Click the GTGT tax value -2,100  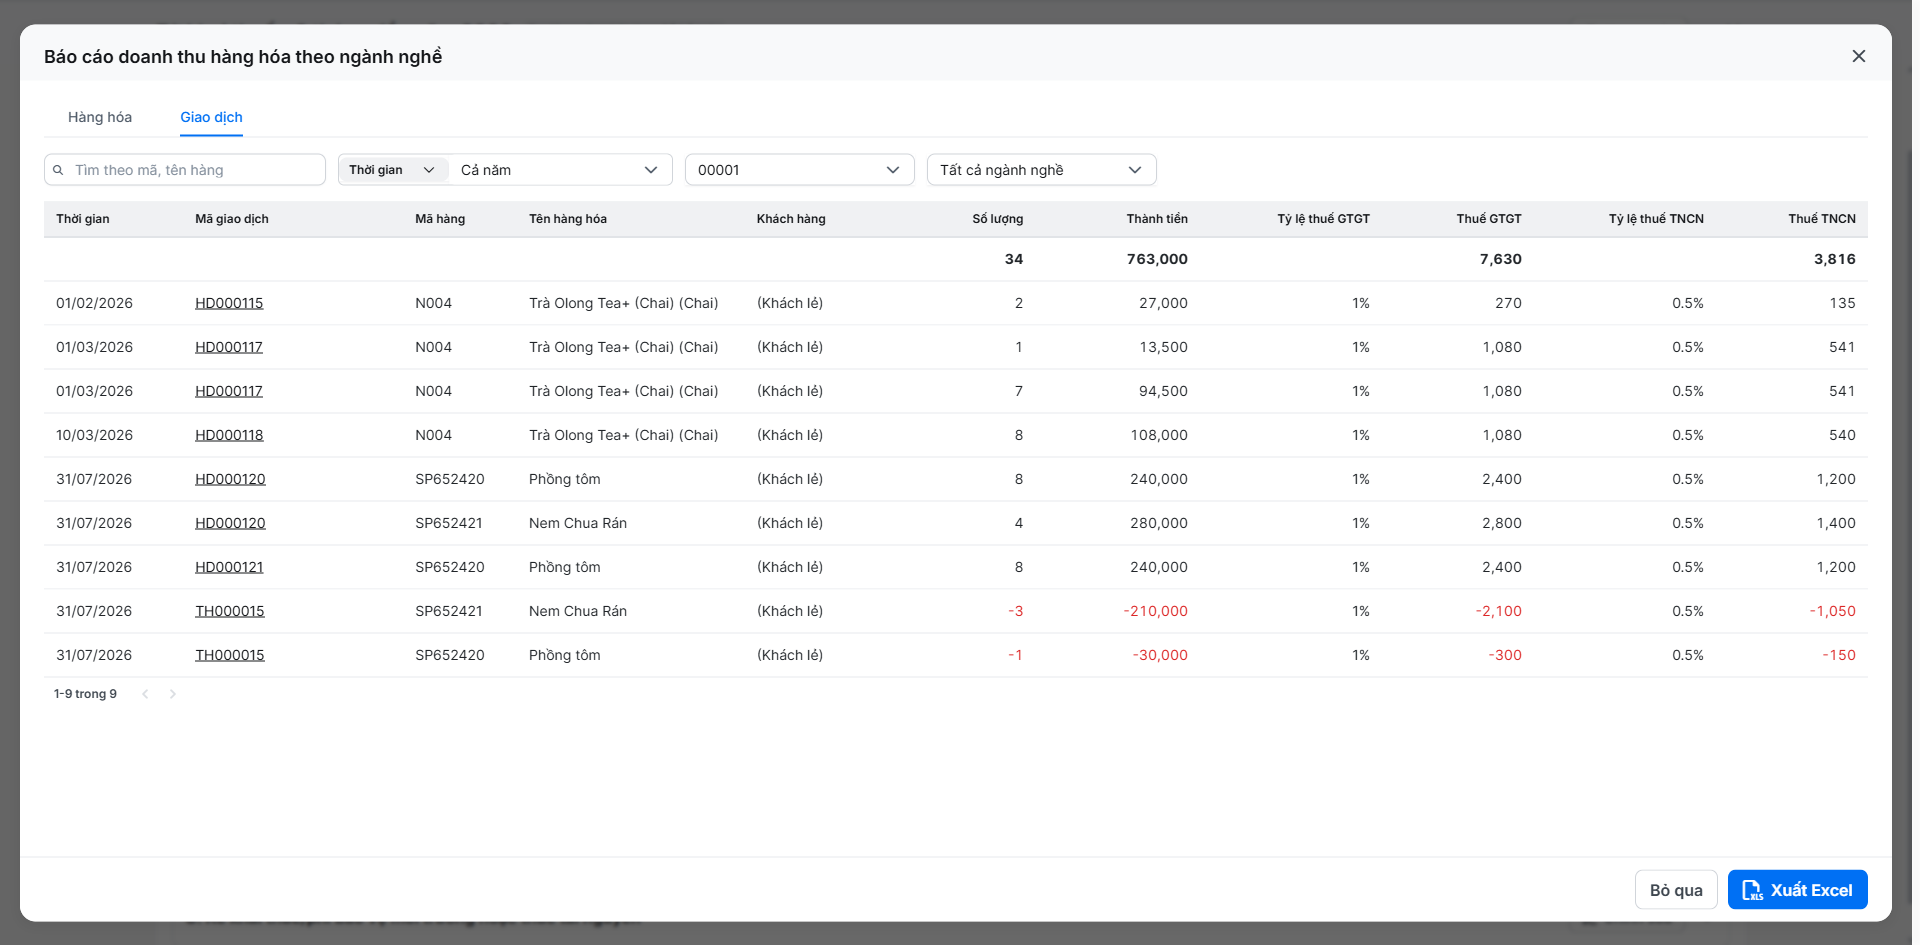click(1499, 611)
